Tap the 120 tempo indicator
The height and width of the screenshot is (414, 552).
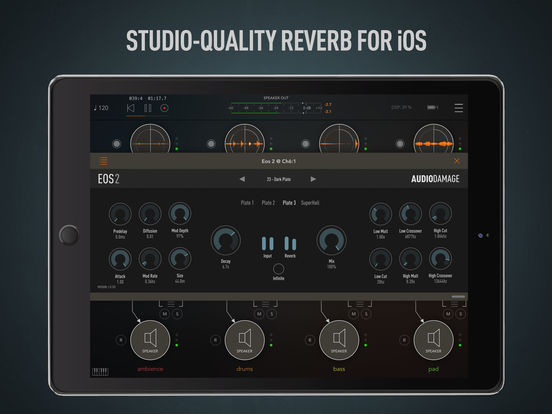point(101,108)
